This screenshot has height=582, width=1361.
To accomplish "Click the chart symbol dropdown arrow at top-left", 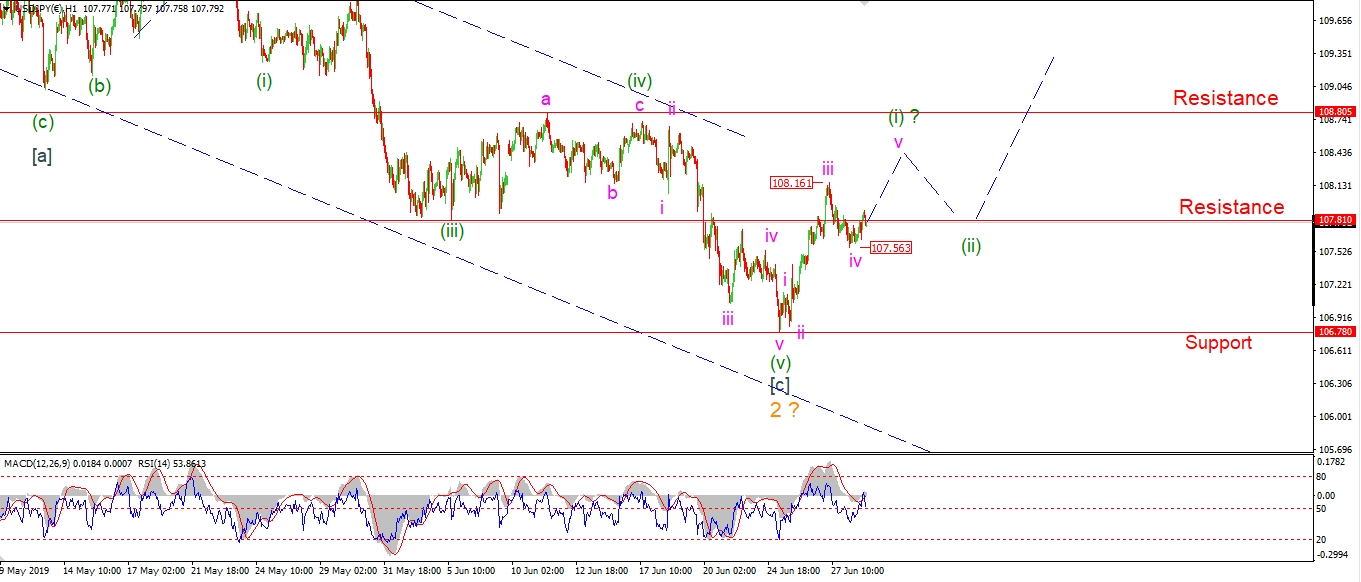I will click(x=5, y=9).
